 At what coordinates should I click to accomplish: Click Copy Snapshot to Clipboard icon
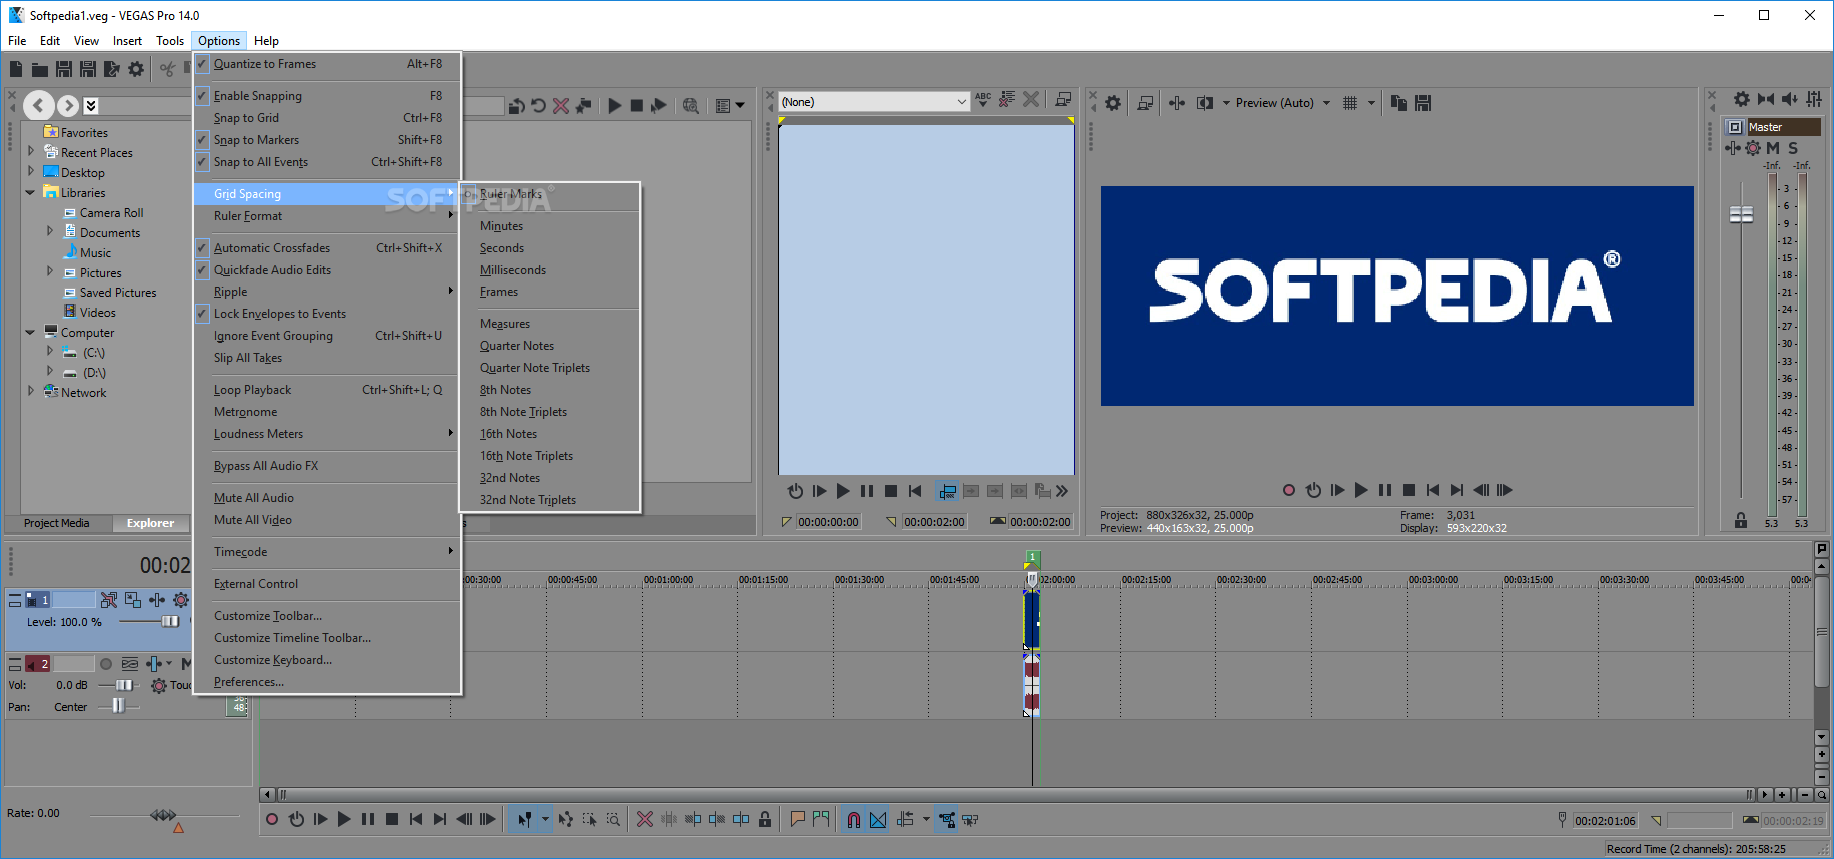pos(1399,102)
